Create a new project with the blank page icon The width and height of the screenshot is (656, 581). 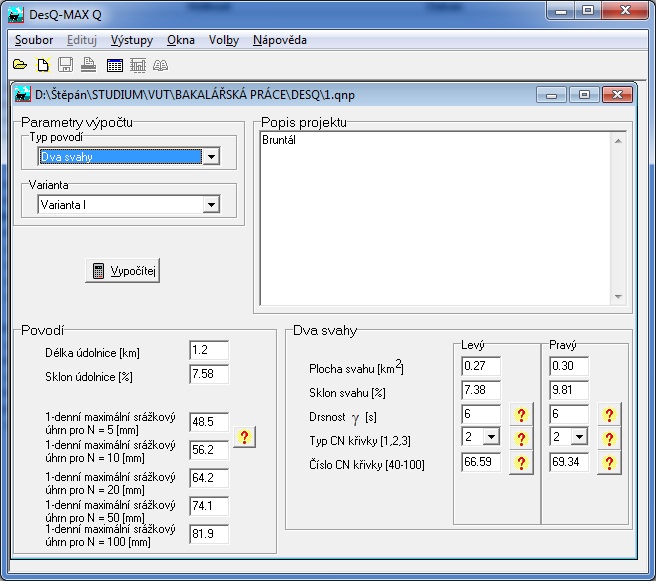pyautogui.click(x=43, y=65)
